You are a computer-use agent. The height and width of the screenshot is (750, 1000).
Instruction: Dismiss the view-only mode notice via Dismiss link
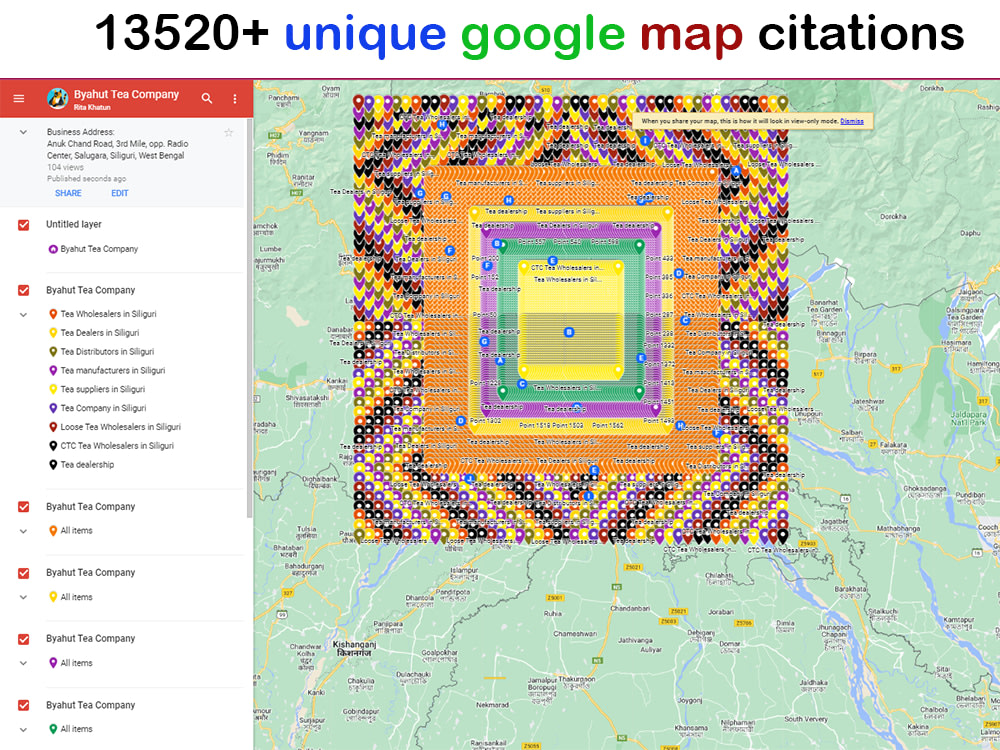(x=851, y=121)
